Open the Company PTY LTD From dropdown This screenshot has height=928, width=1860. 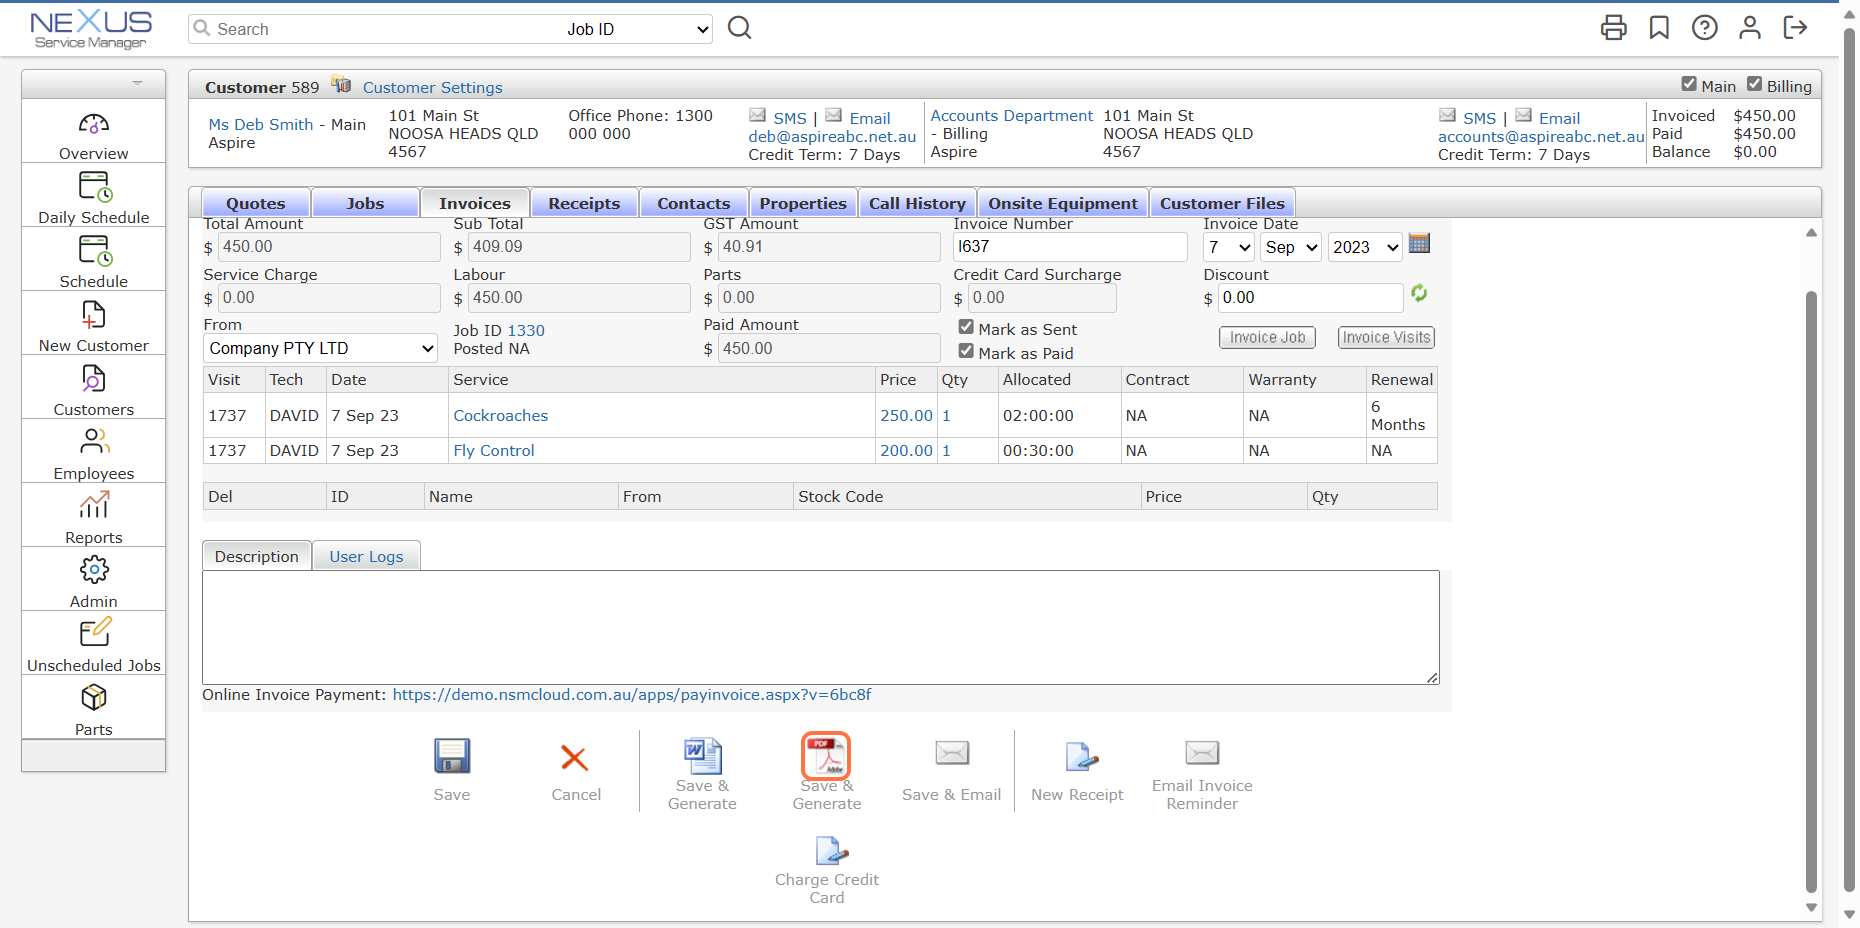320,348
